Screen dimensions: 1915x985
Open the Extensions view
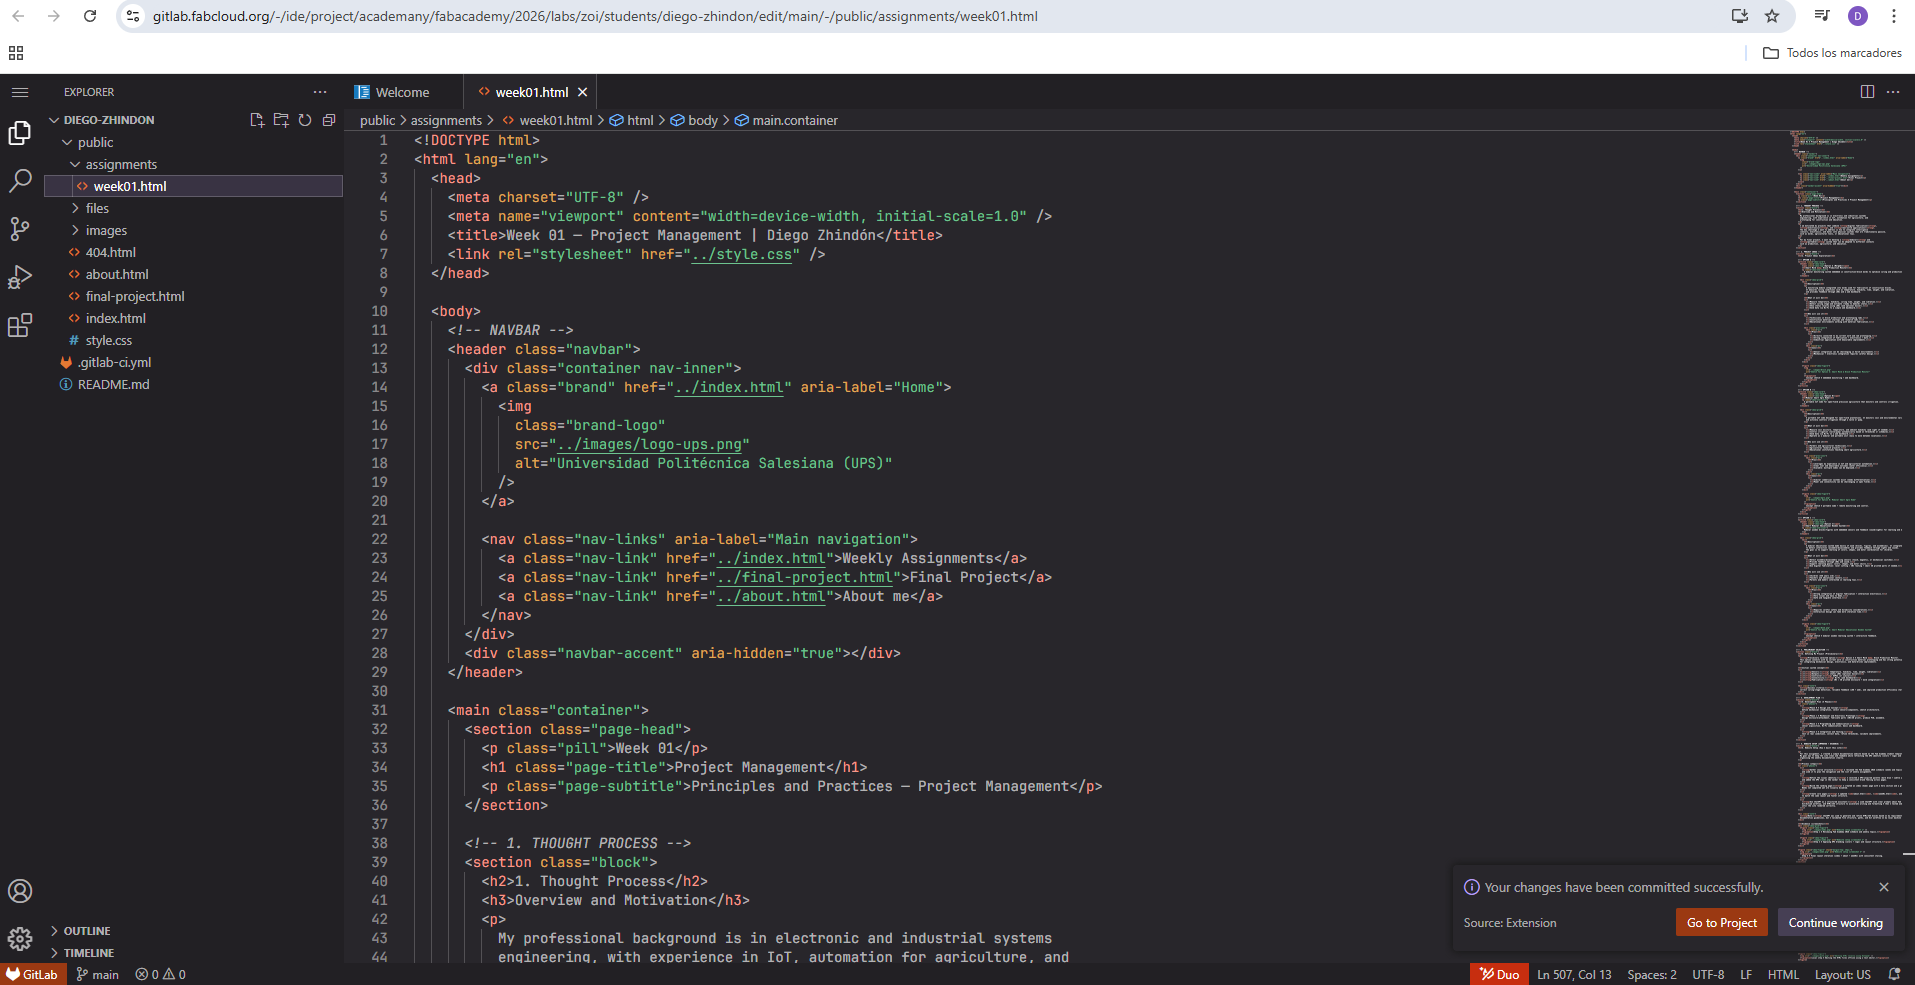(x=20, y=325)
